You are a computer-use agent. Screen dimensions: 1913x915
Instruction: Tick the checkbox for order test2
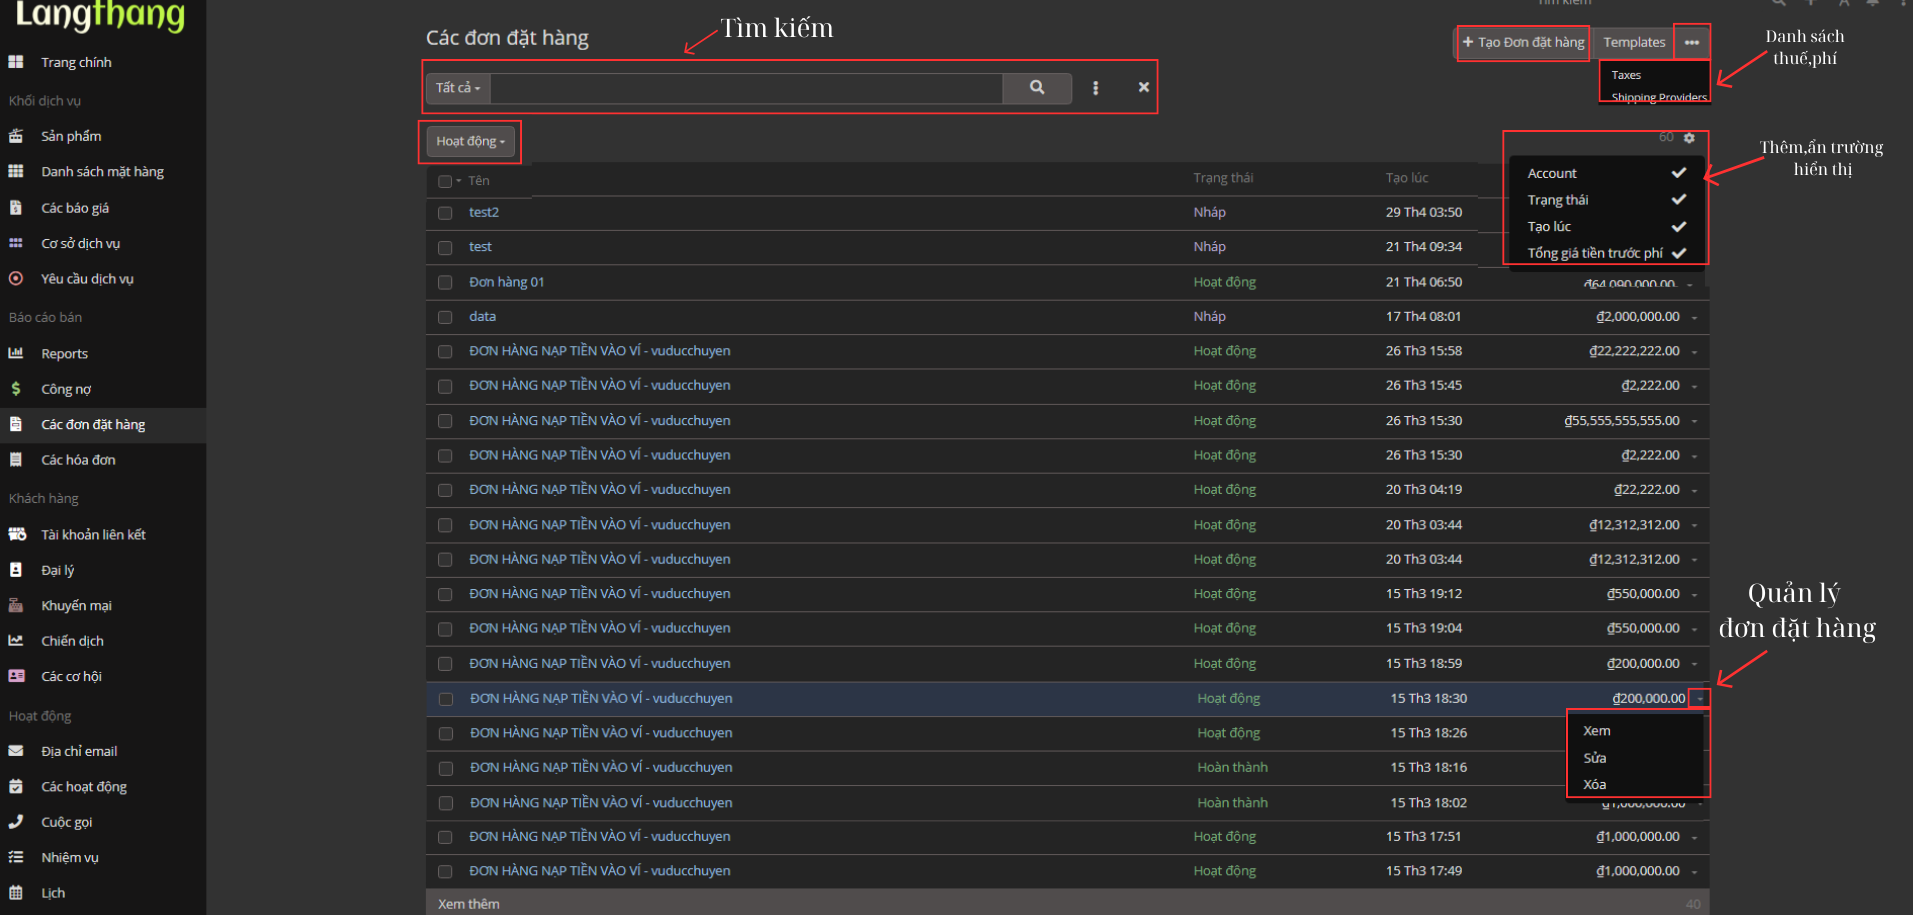[445, 213]
